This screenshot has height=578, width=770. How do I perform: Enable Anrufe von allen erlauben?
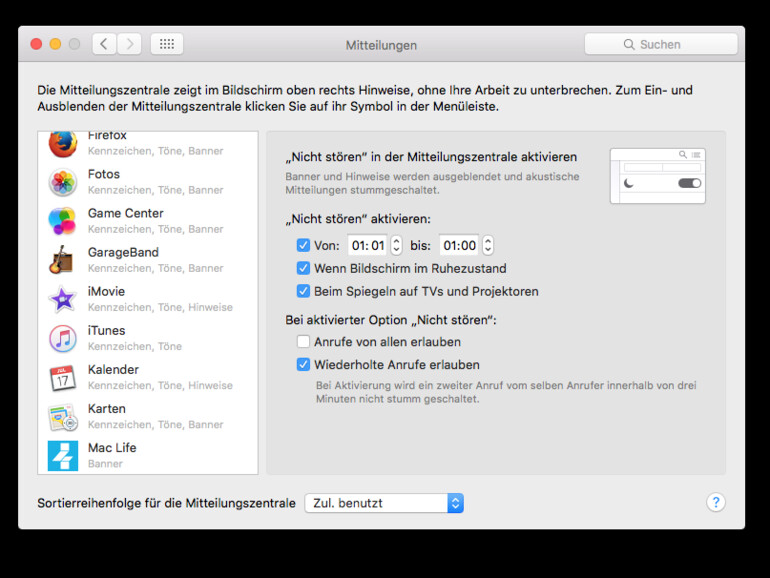pyautogui.click(x=303, y=342)
